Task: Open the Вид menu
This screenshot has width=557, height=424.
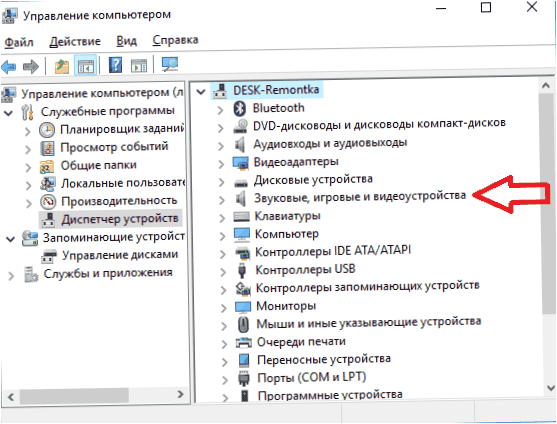Action: point(126,41)
